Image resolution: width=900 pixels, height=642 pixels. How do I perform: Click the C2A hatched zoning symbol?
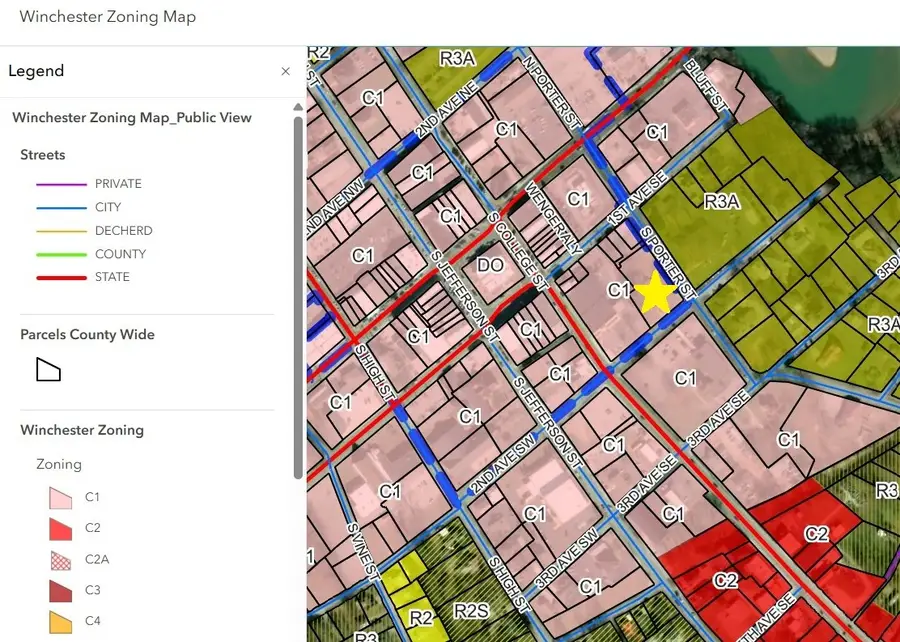pos(60,559)
